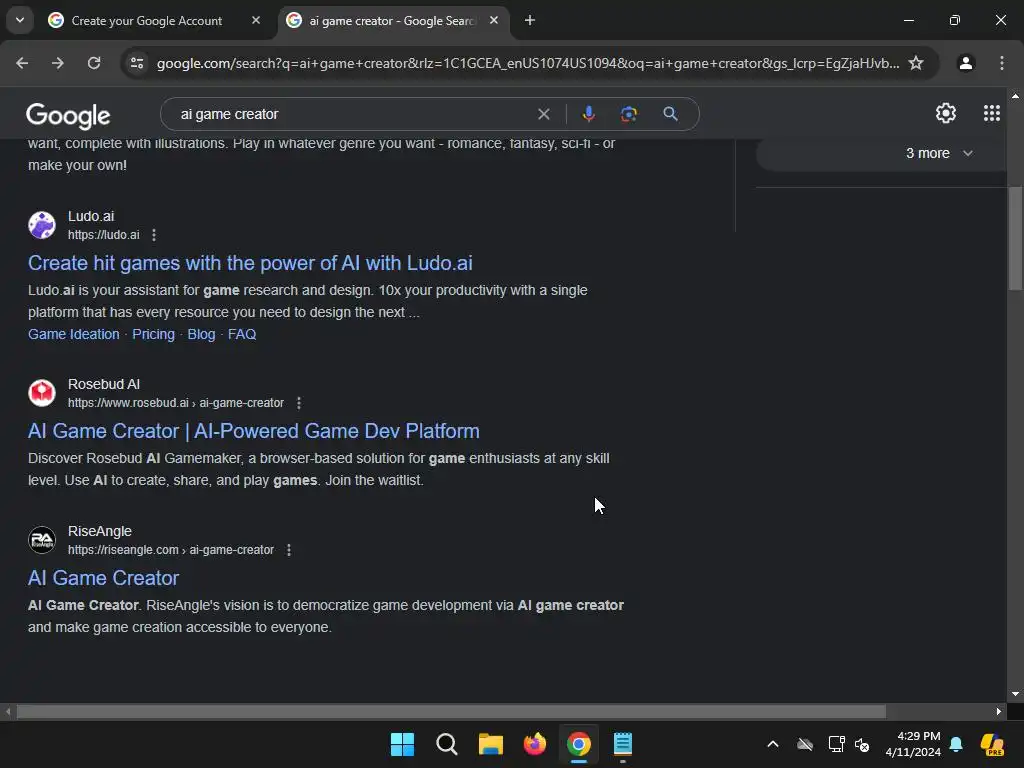Click the Ludo.ai site favicon
Viewport: 1024px width, 768px height.
point(42,225)
